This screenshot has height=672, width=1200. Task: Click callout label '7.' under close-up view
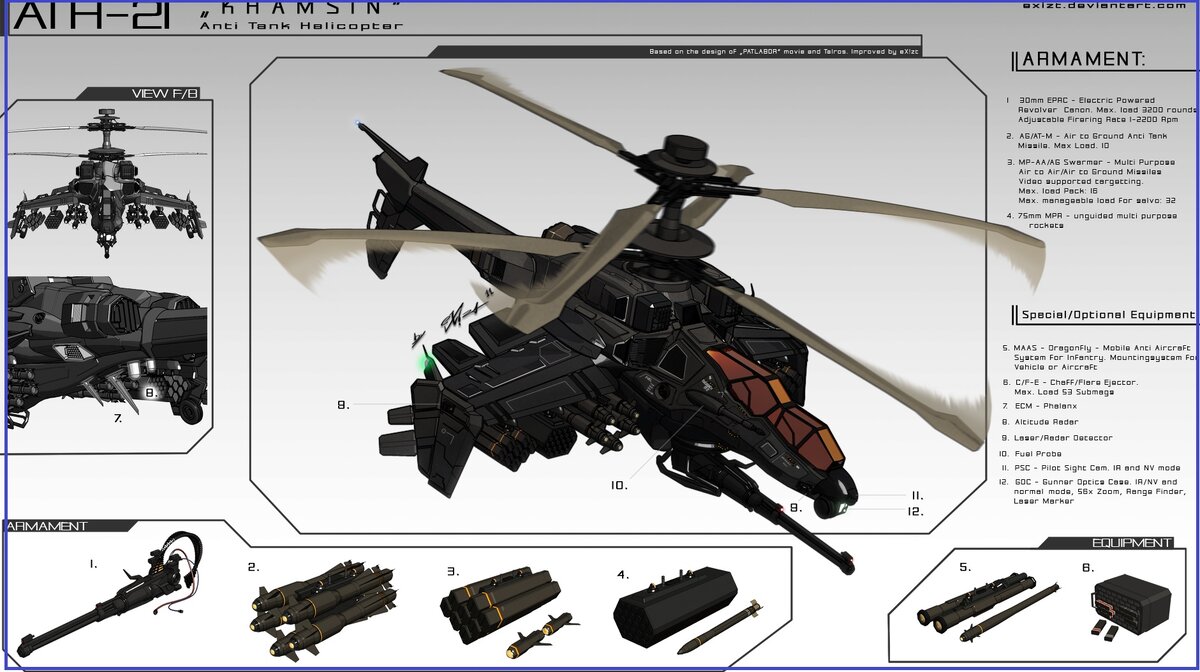pos(117,418)
